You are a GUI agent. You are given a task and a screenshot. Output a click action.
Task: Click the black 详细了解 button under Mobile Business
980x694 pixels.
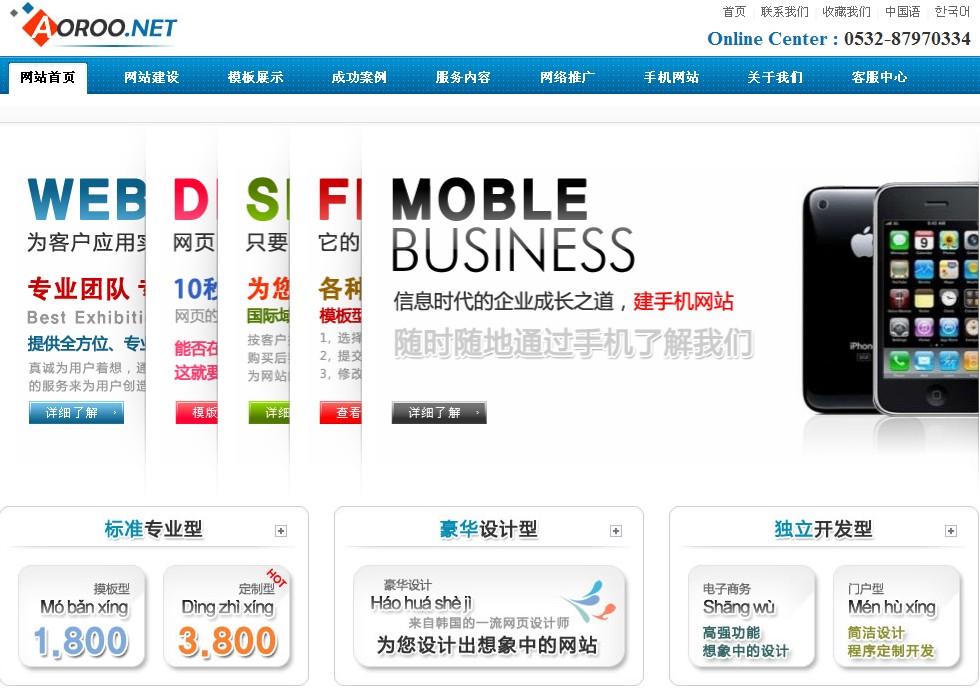[x=439, y=413]
